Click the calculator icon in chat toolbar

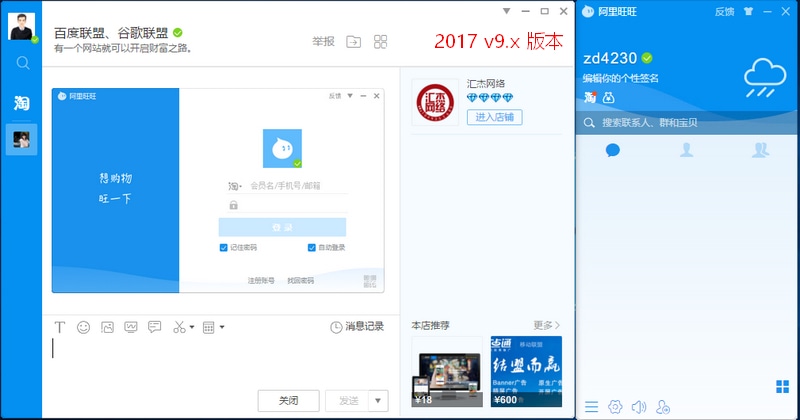click(209, 327)
